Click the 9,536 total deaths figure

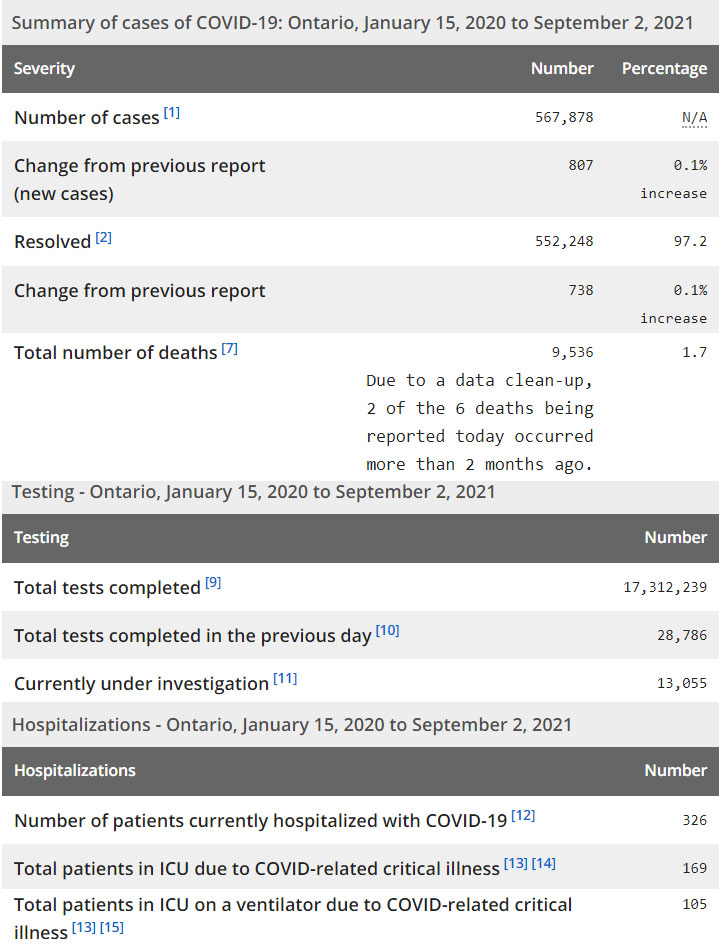tap(572, 352)
